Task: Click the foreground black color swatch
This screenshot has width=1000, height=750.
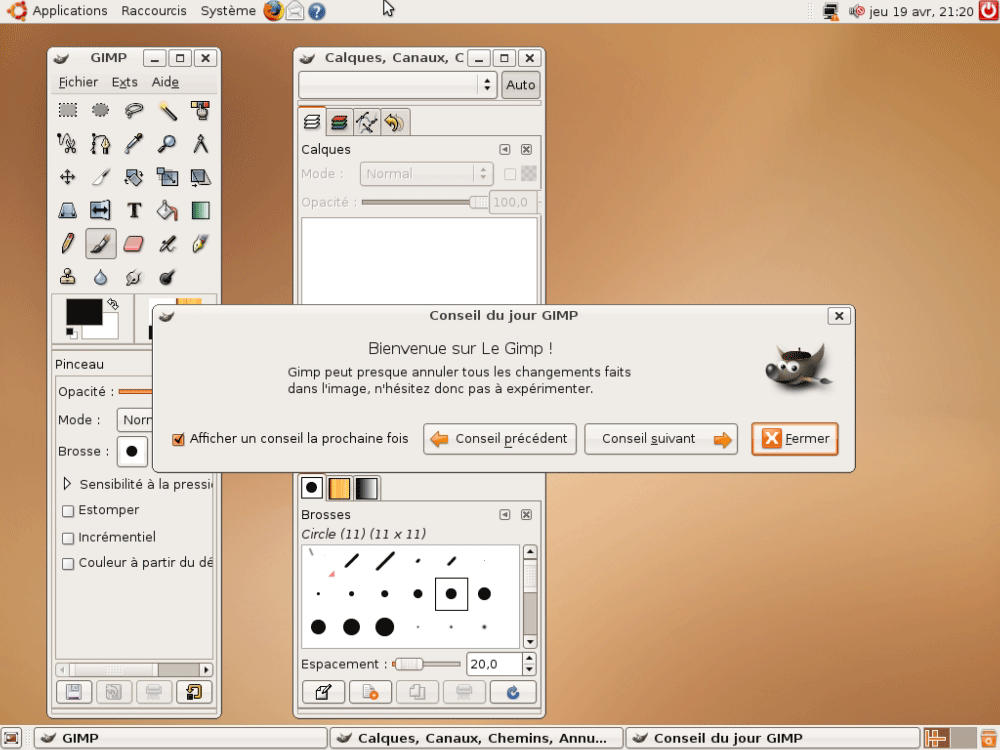Action: [x=84, y=312]
